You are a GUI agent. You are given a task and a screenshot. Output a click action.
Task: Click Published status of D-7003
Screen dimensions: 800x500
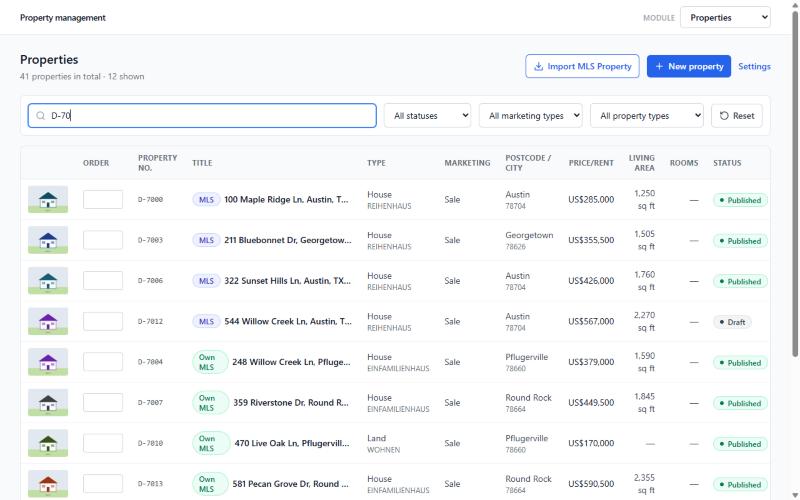coord(740,241)
